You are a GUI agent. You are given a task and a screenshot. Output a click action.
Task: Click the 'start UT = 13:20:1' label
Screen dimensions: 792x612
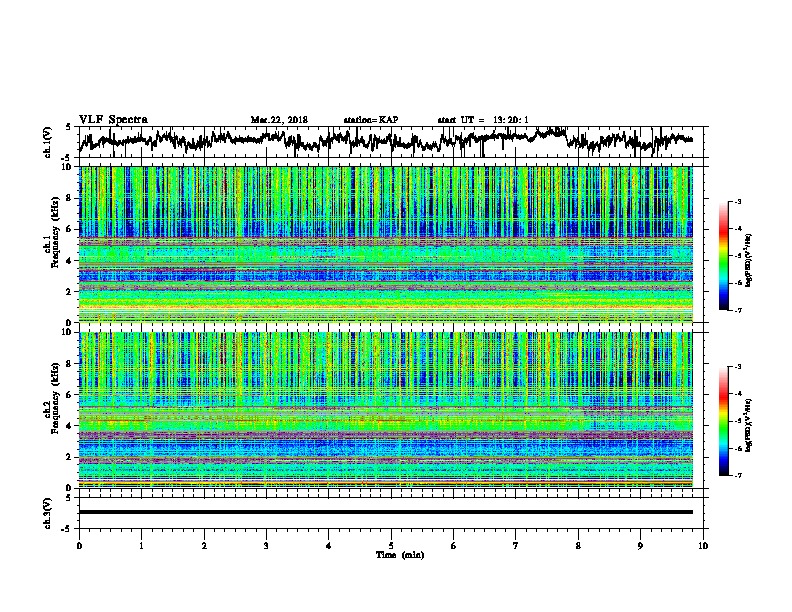coord(483,120)
